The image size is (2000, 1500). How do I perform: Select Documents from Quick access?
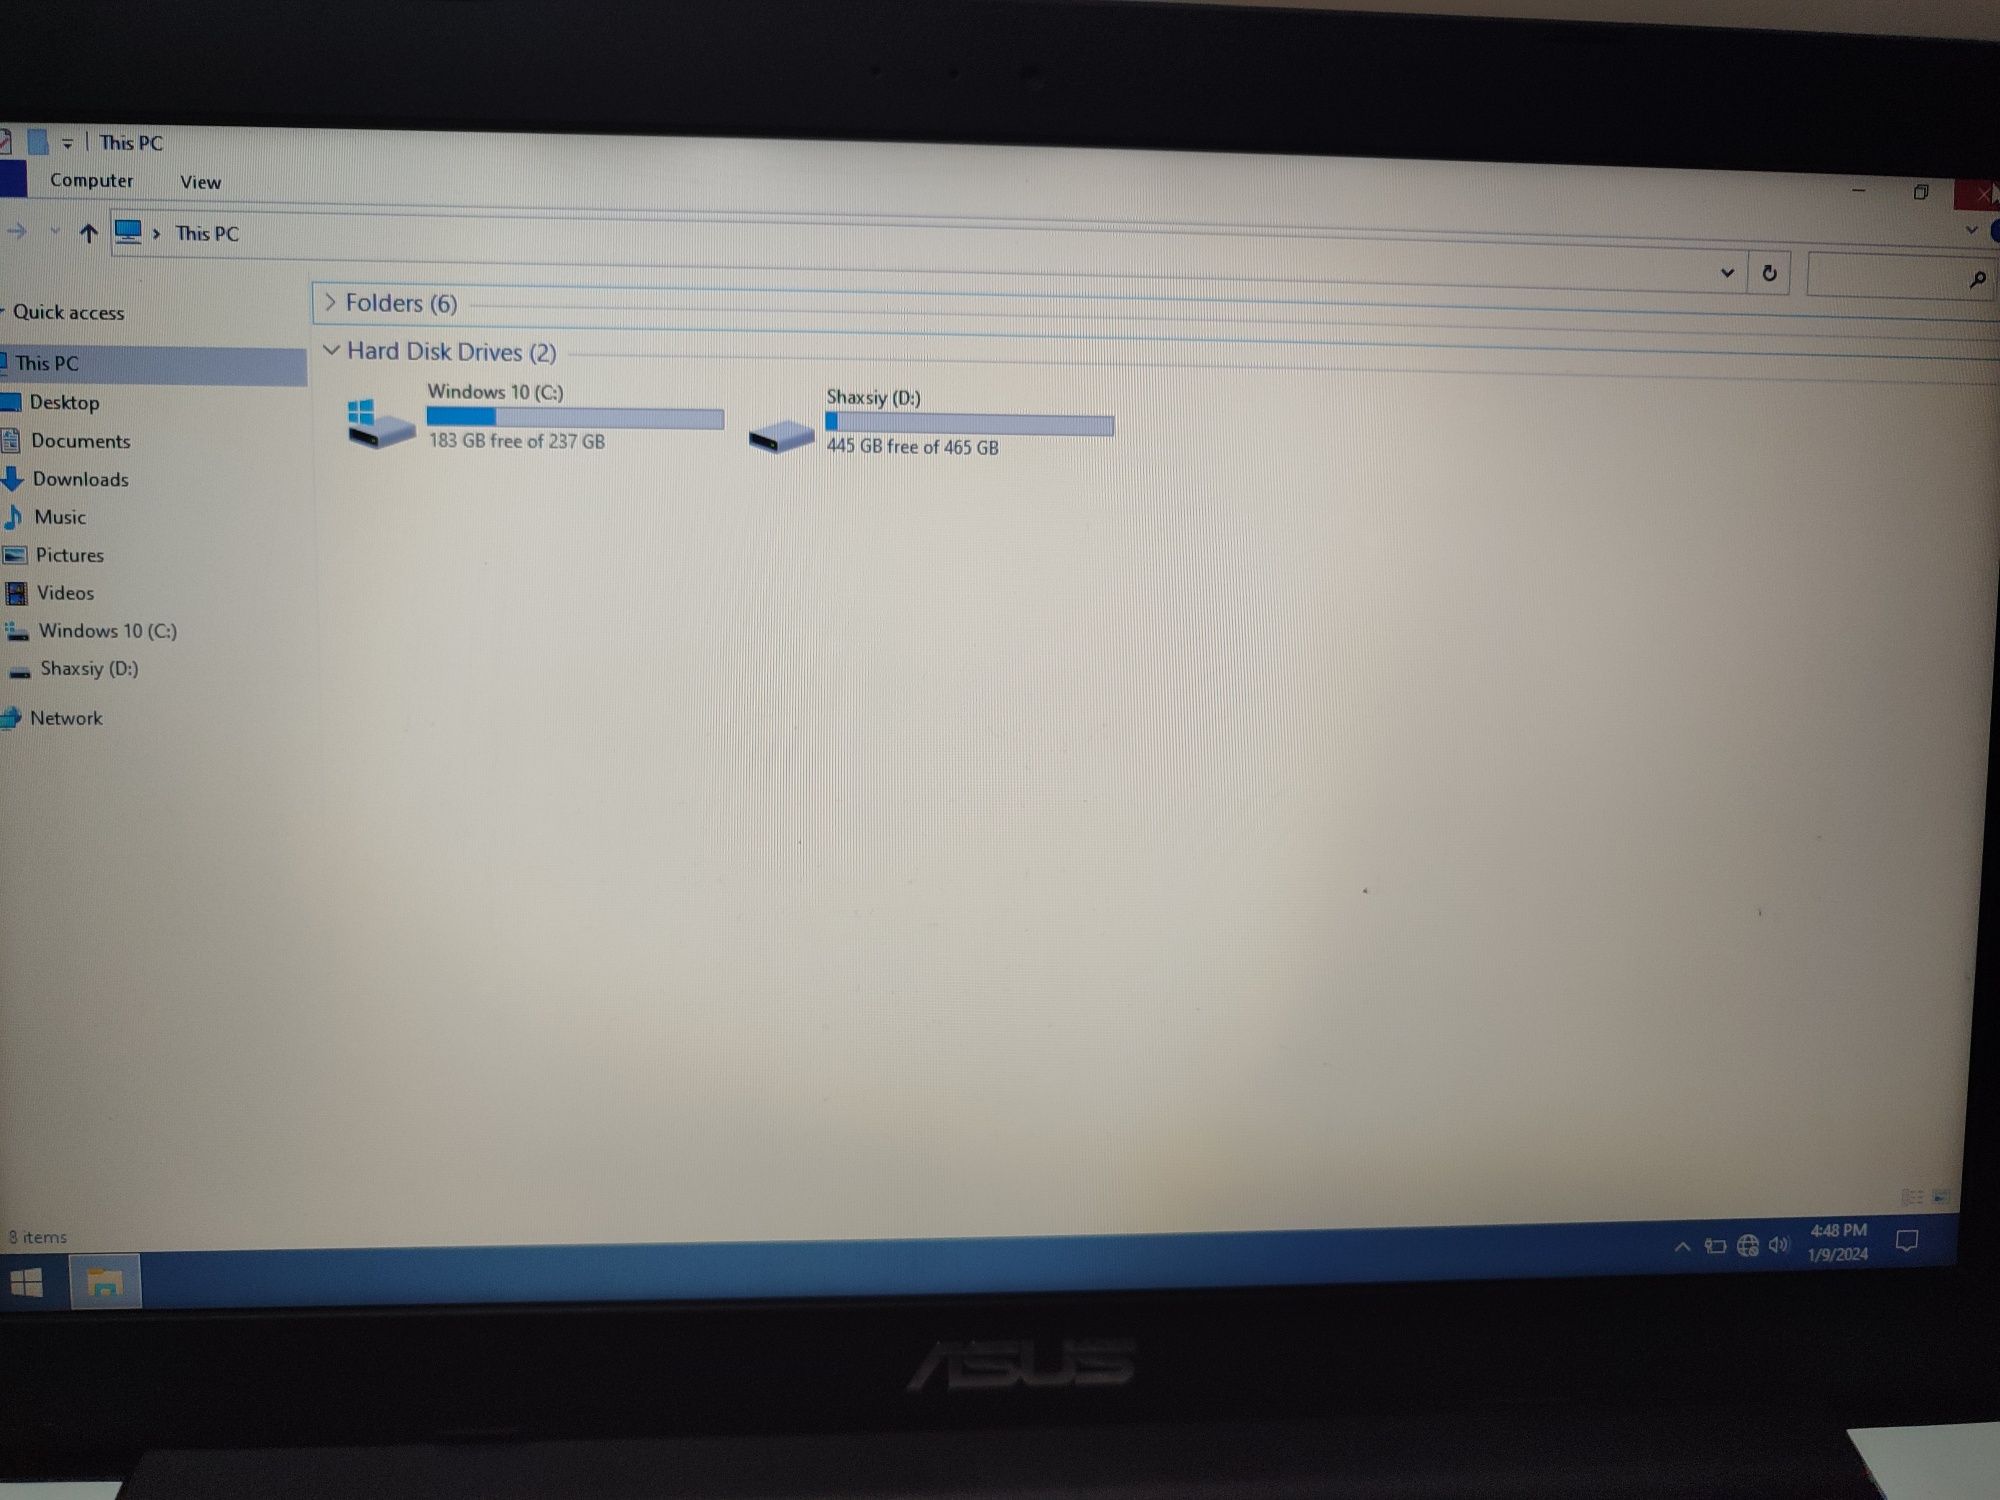[79, 441]
